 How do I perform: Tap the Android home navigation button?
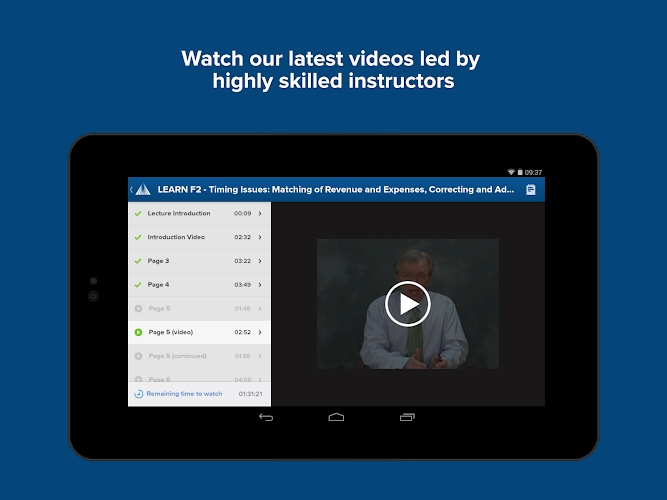336,417
